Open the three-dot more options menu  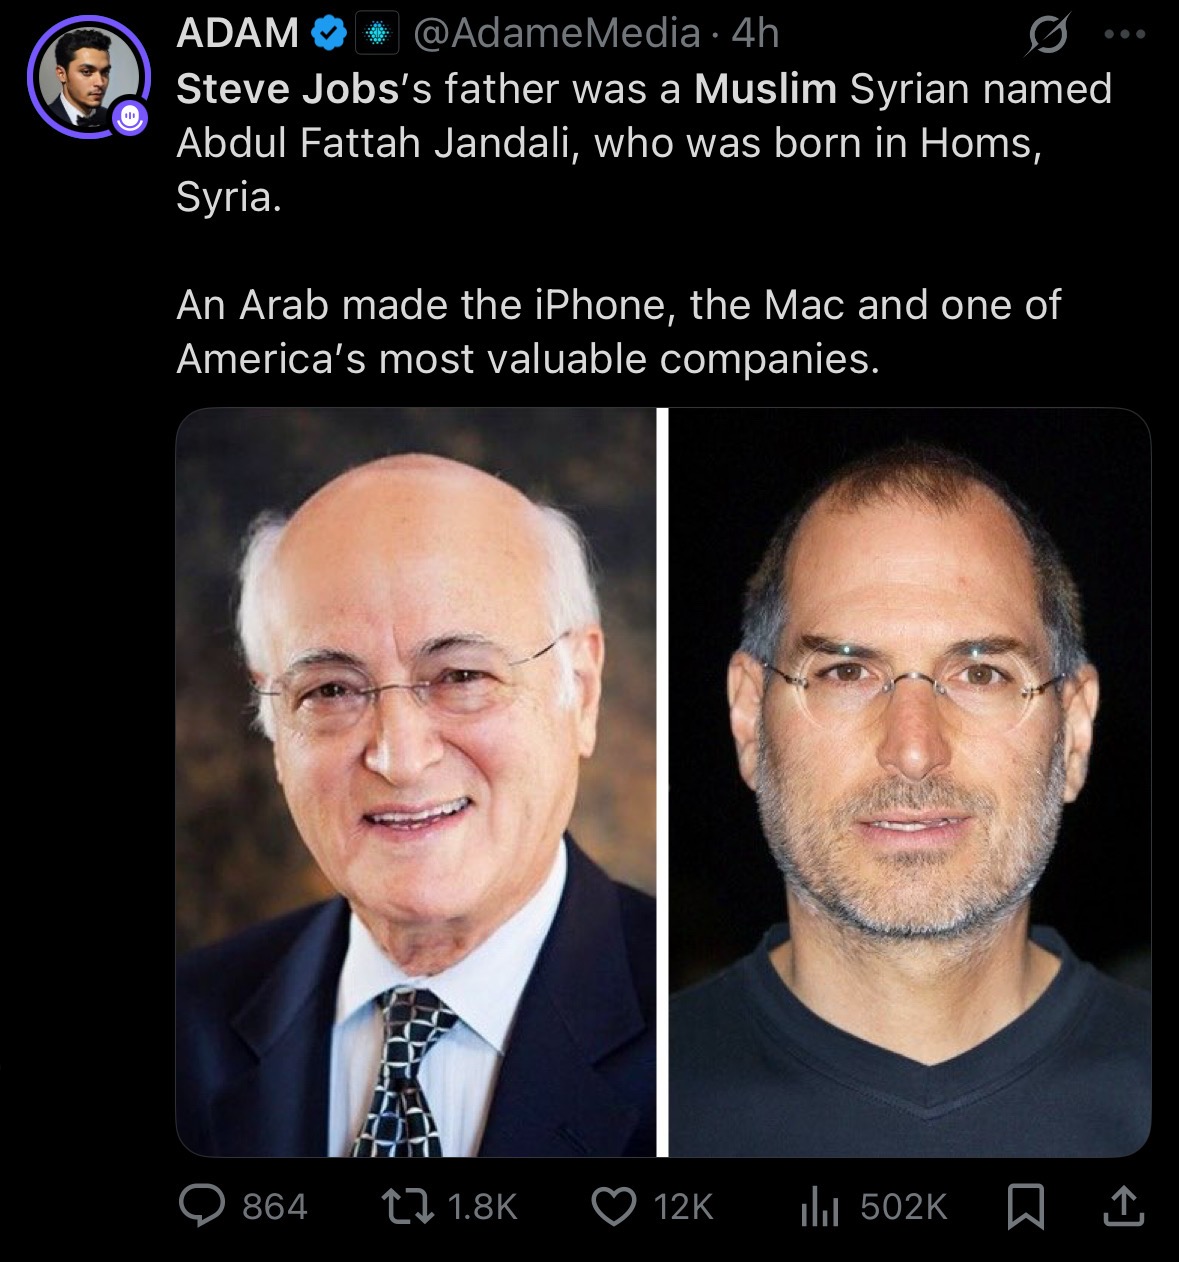pyautogui.click(x=1125, y=34)
